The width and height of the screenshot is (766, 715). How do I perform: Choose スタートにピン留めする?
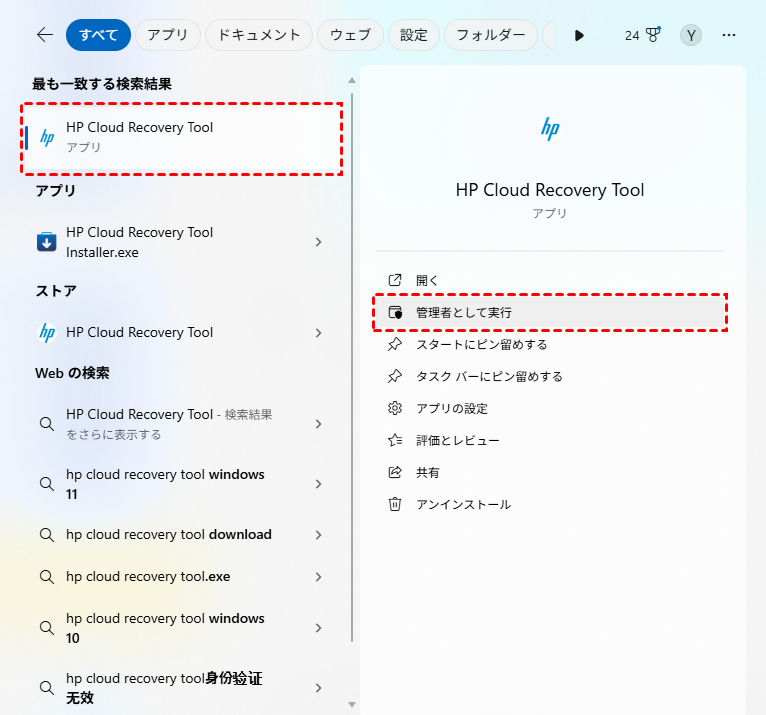(550, 345)
